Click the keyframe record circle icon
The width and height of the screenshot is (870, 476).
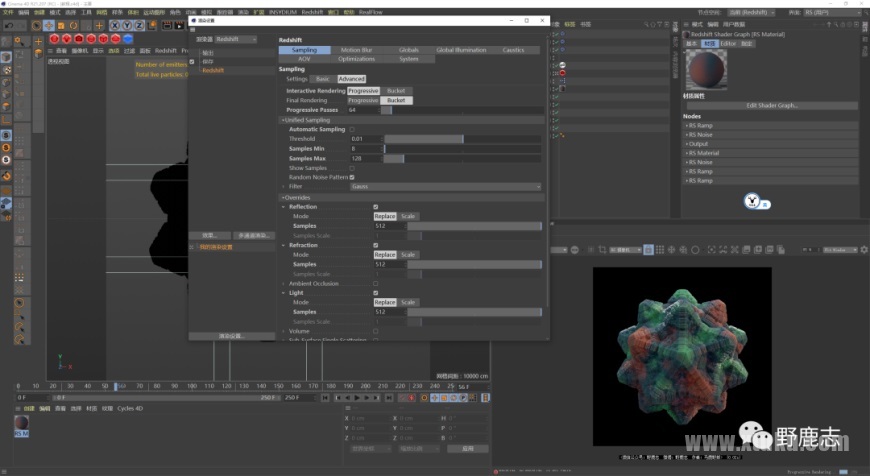pyautogui.click(x=424, y=398)
